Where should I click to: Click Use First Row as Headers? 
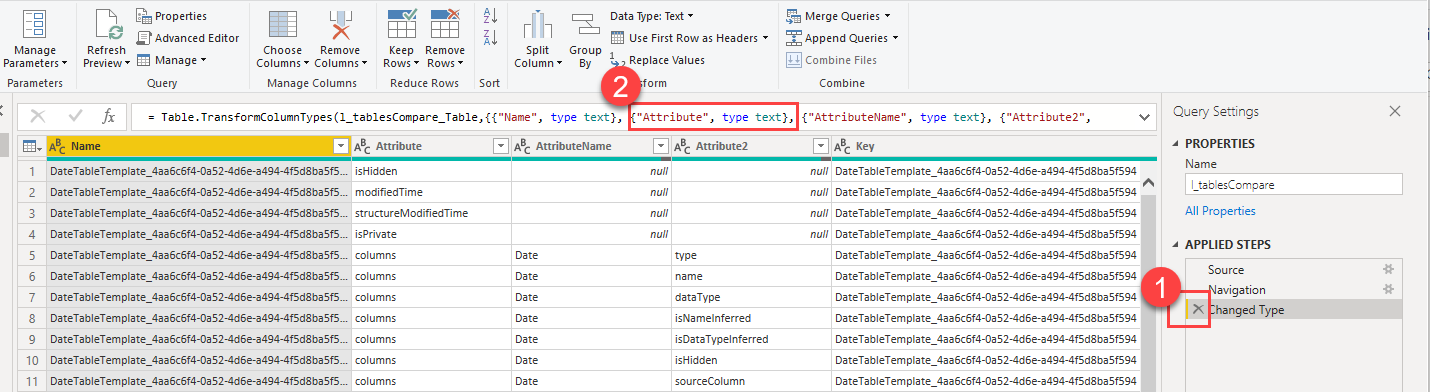point(689,38)
